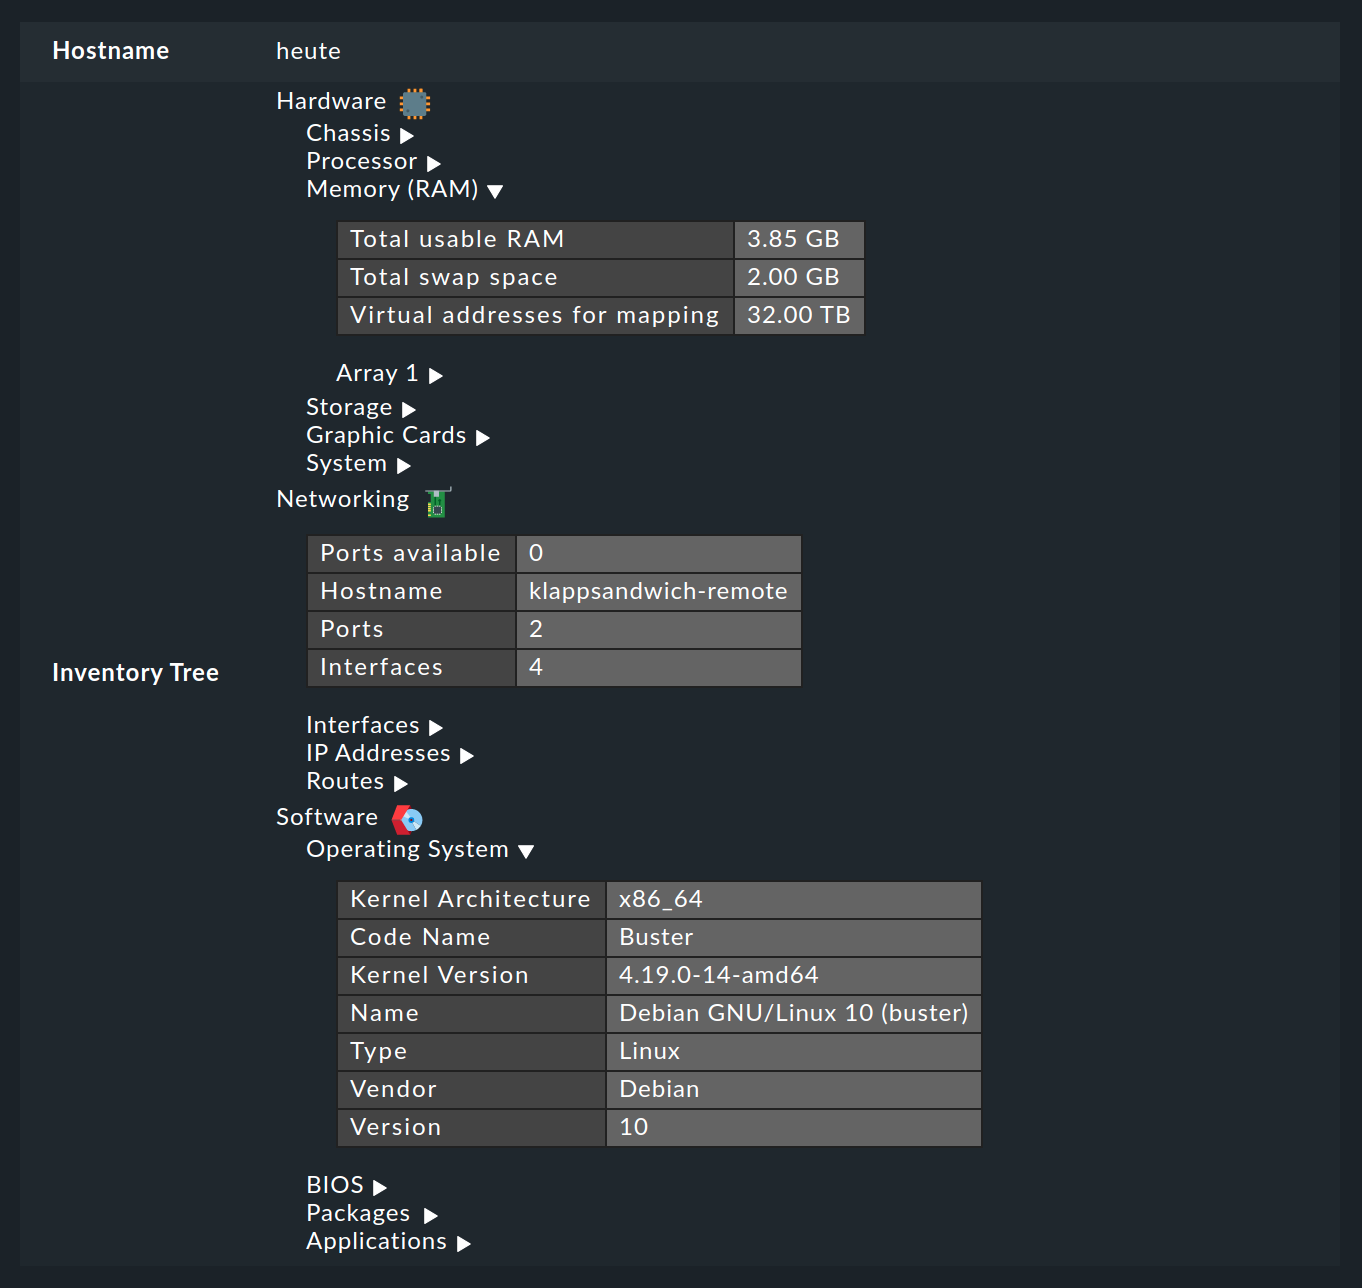Expand the Routes section

(x=400, y=782)
